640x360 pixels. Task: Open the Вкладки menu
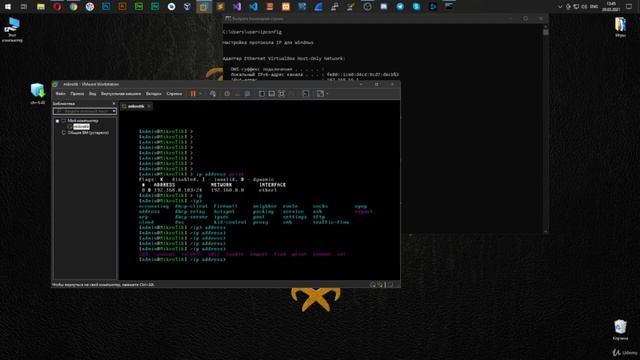153,93
